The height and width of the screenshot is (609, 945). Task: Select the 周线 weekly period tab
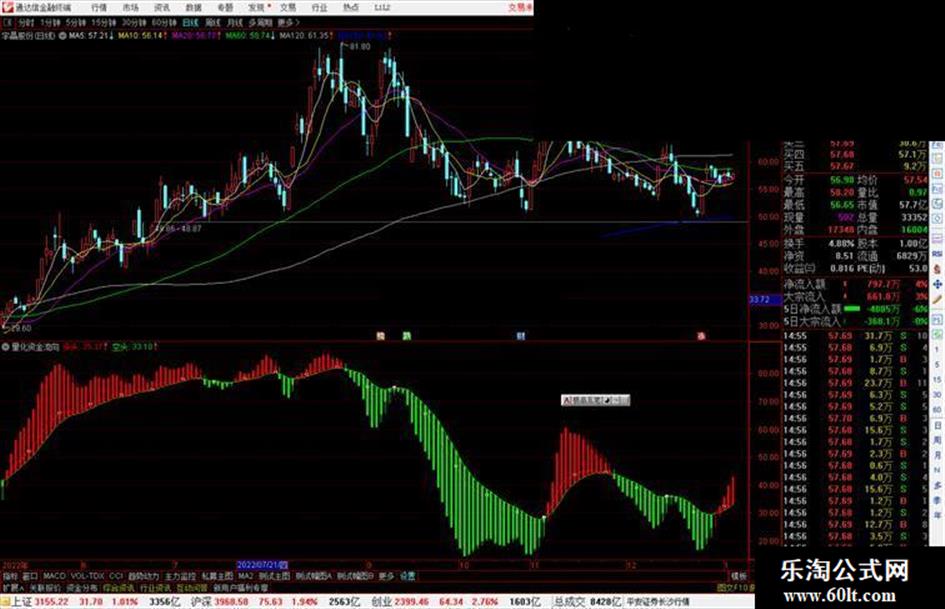[x=213, y=23]
